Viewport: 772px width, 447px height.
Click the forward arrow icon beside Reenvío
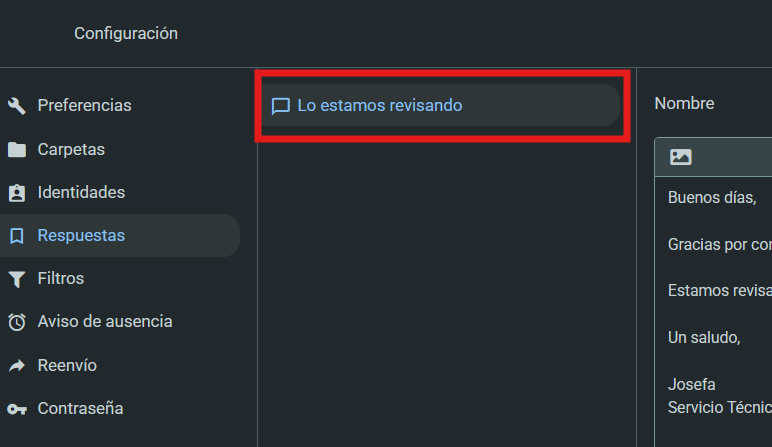tap(17, 366)
